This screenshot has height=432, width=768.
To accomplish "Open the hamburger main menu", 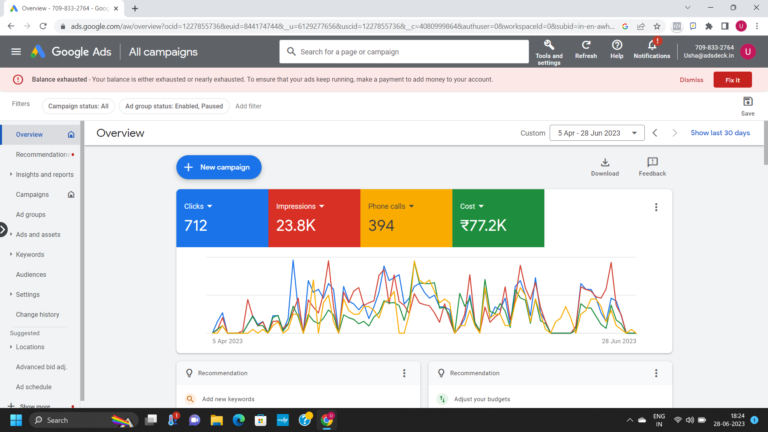I will pyautogui.click(x=16, y=51).
